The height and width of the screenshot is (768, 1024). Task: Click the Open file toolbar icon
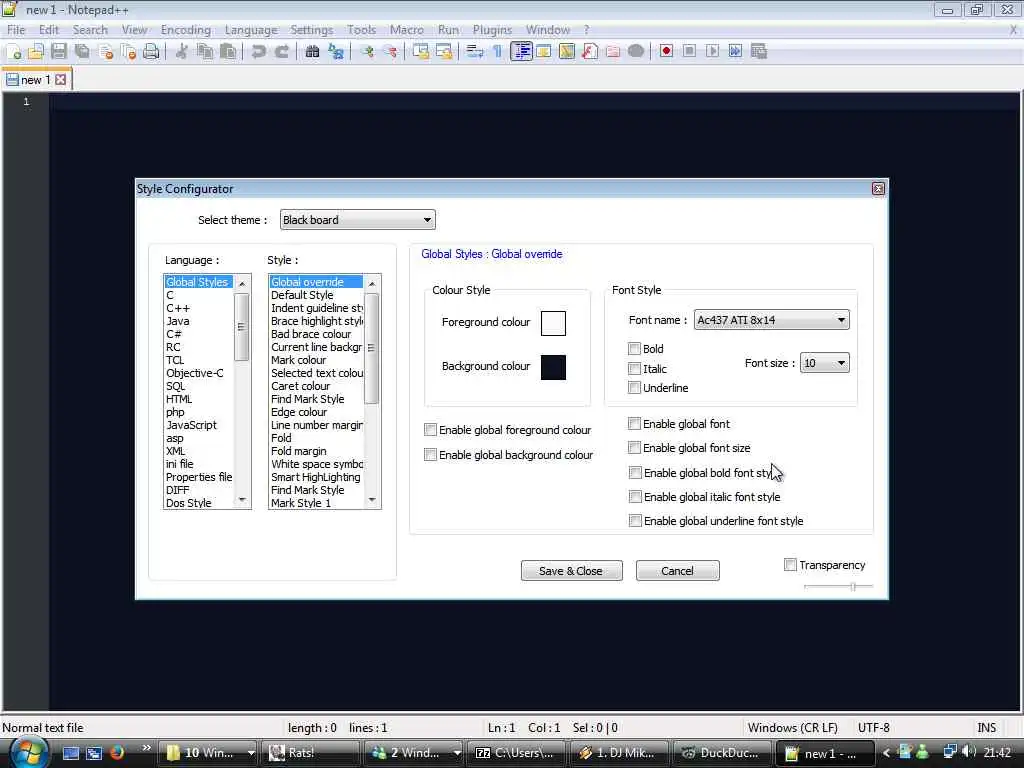36,52
